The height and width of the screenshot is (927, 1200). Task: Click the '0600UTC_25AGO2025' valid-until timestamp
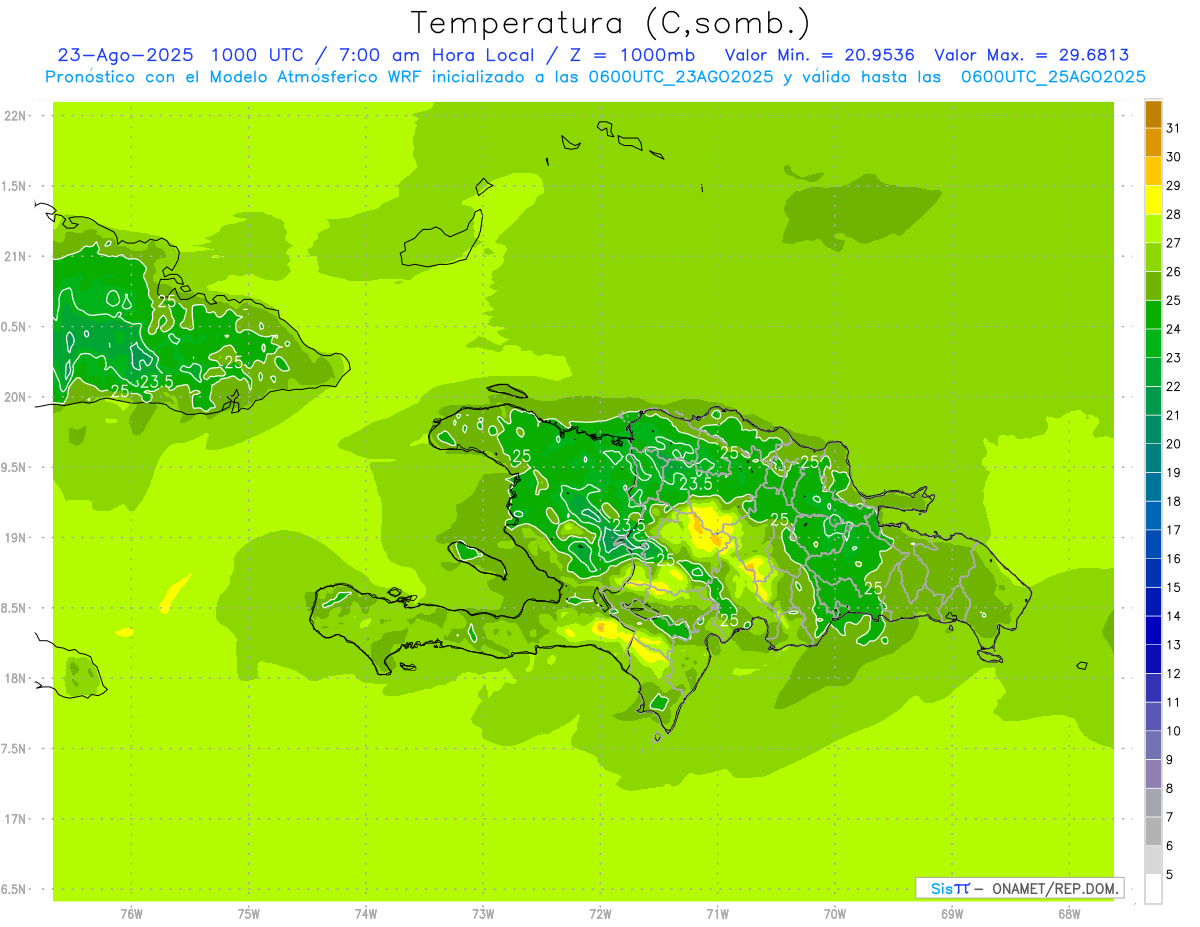(x=1053, y=77)
